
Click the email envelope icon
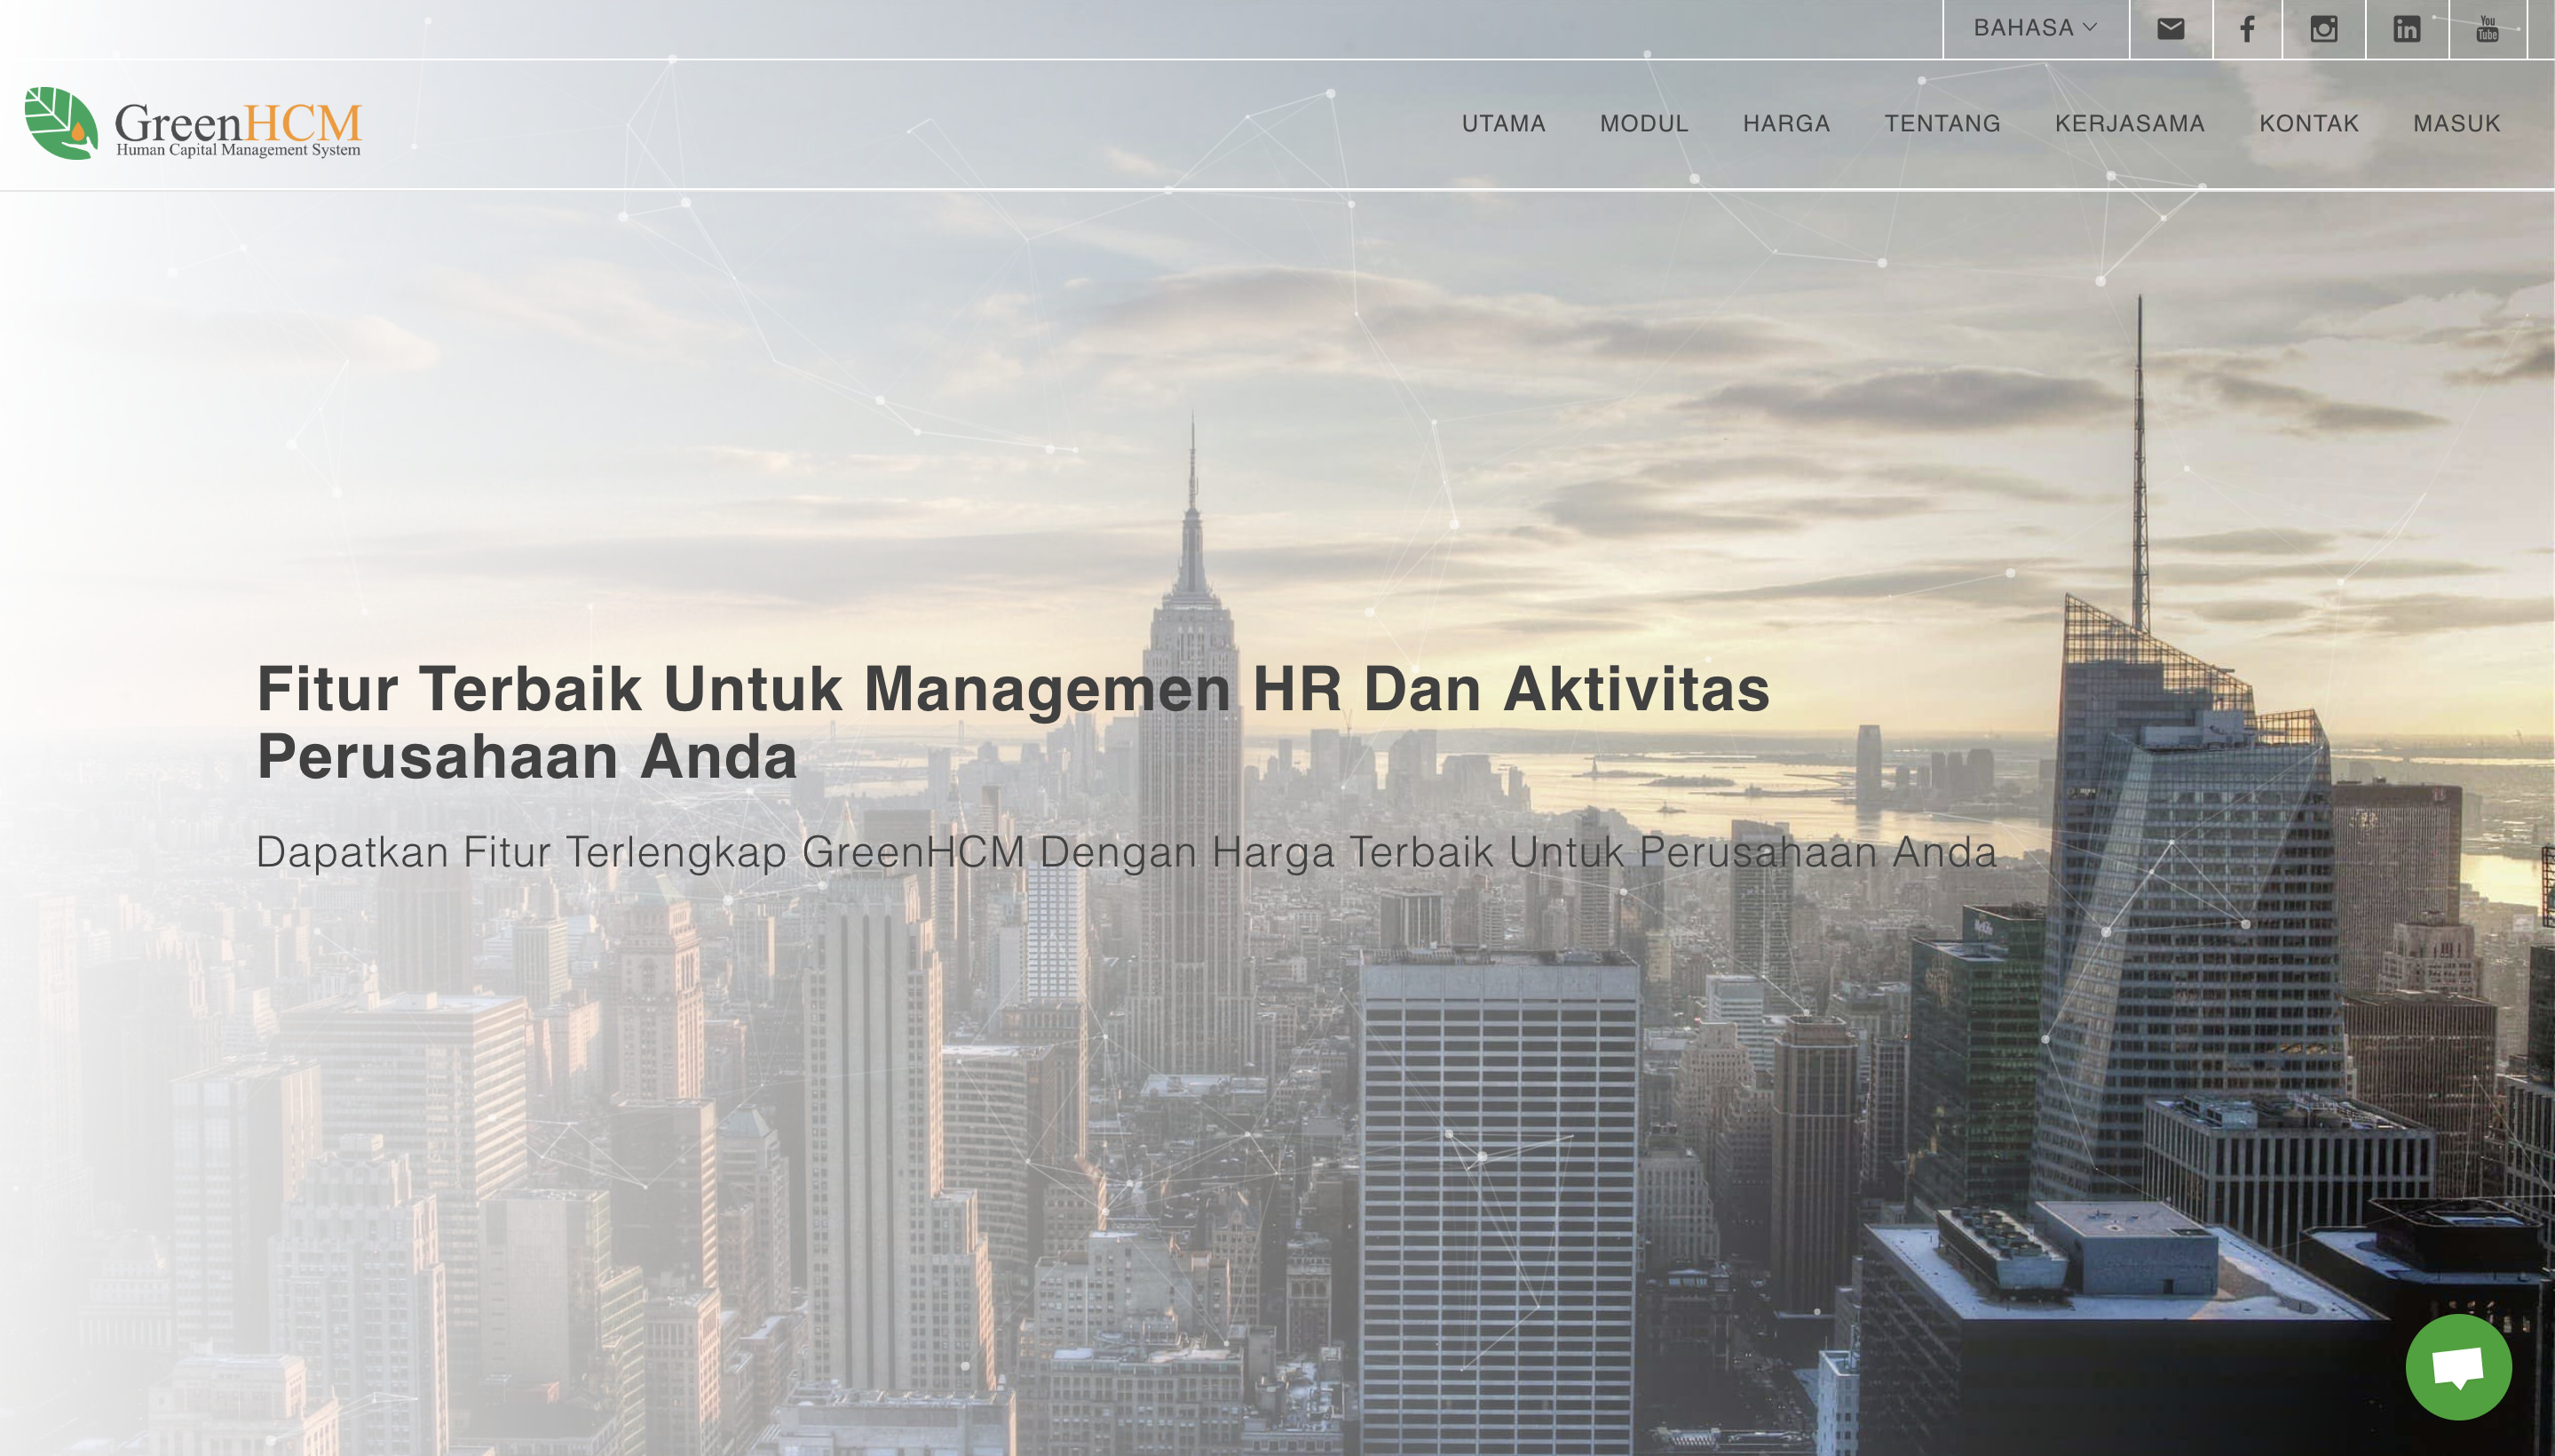pos(2170,29)
